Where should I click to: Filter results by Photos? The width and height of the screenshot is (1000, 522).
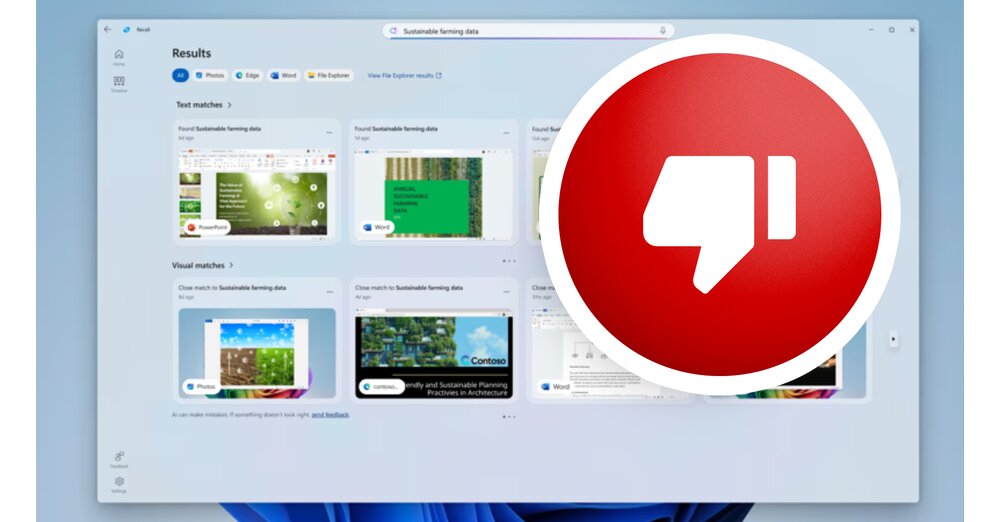click(210, 75)
